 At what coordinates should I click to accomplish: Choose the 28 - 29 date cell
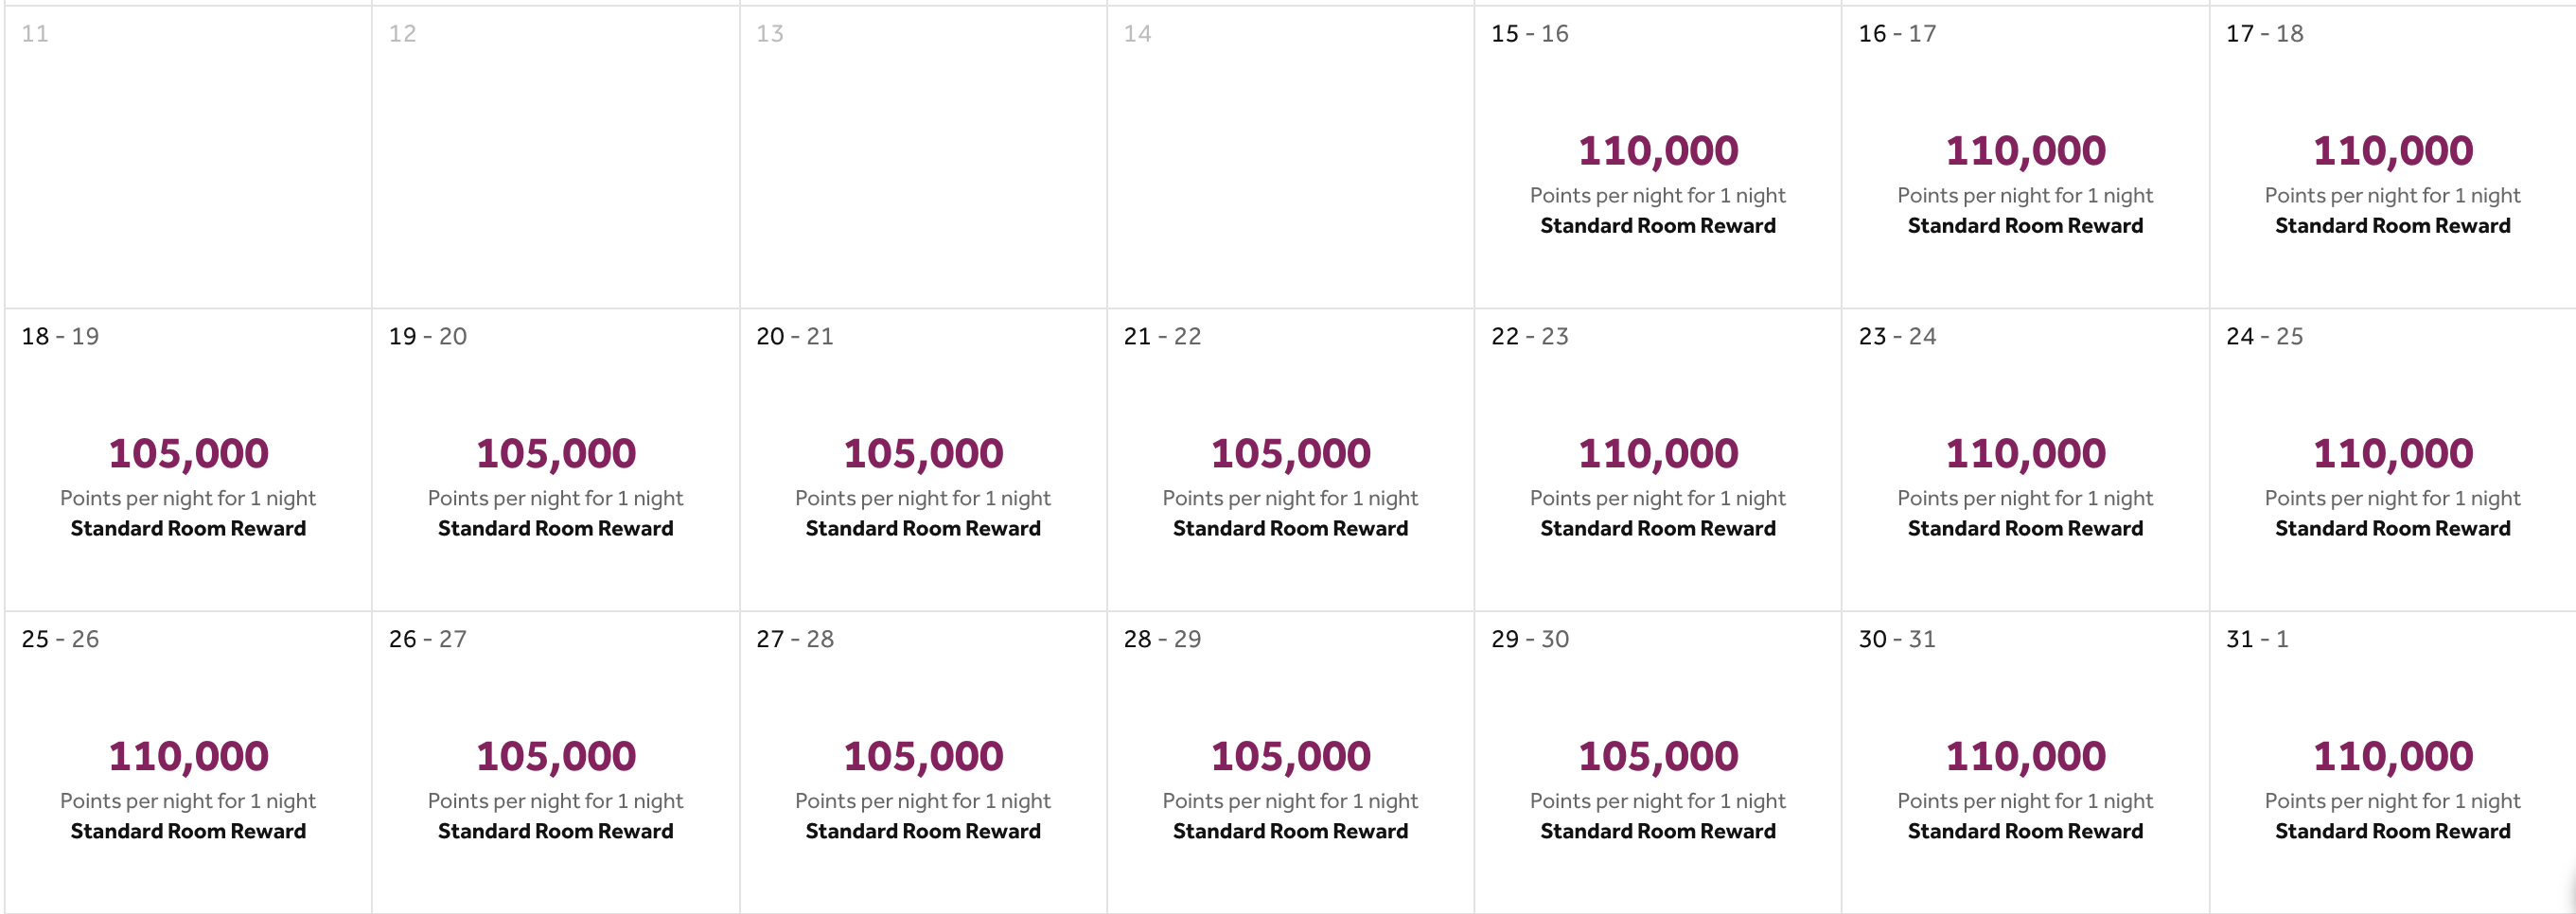1290,757
